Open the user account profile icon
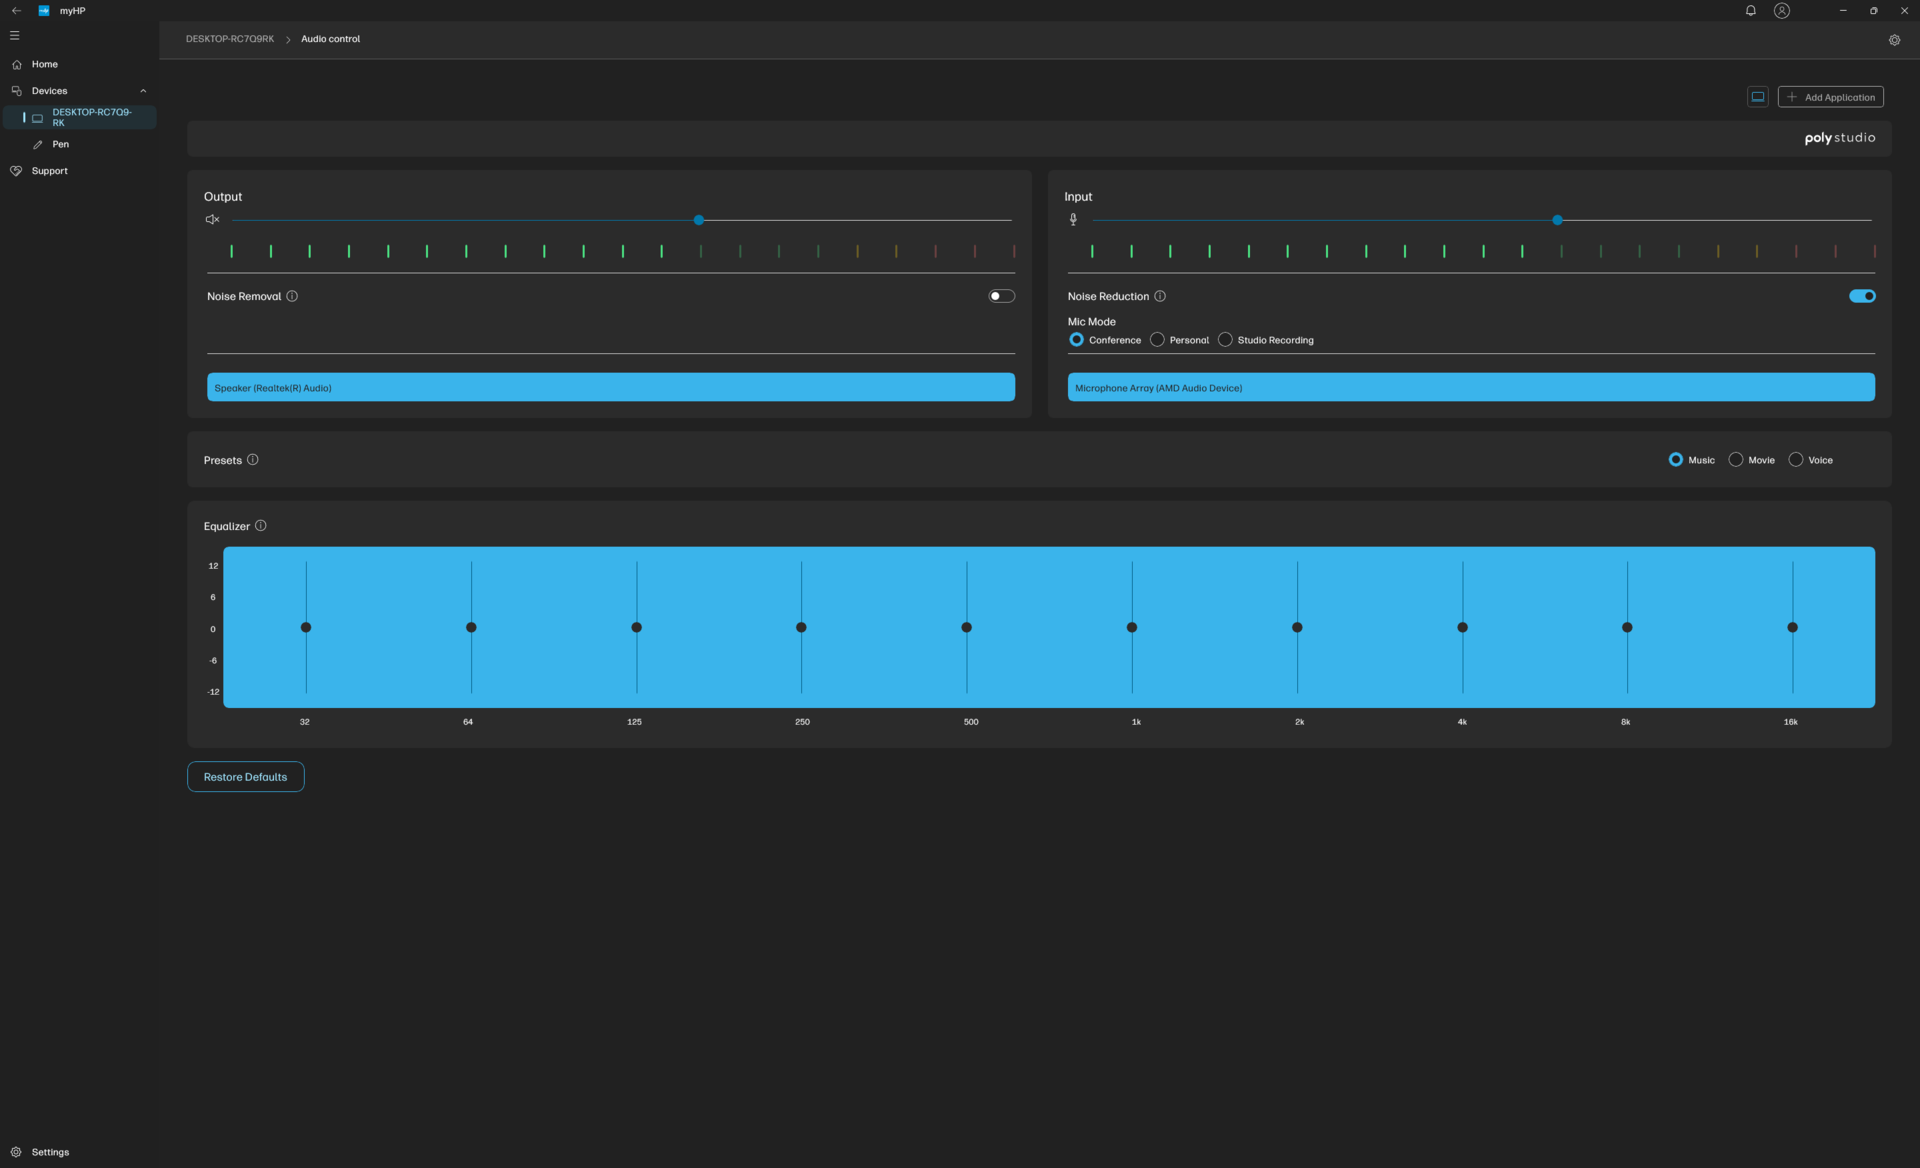 (x=1782, y=11)
